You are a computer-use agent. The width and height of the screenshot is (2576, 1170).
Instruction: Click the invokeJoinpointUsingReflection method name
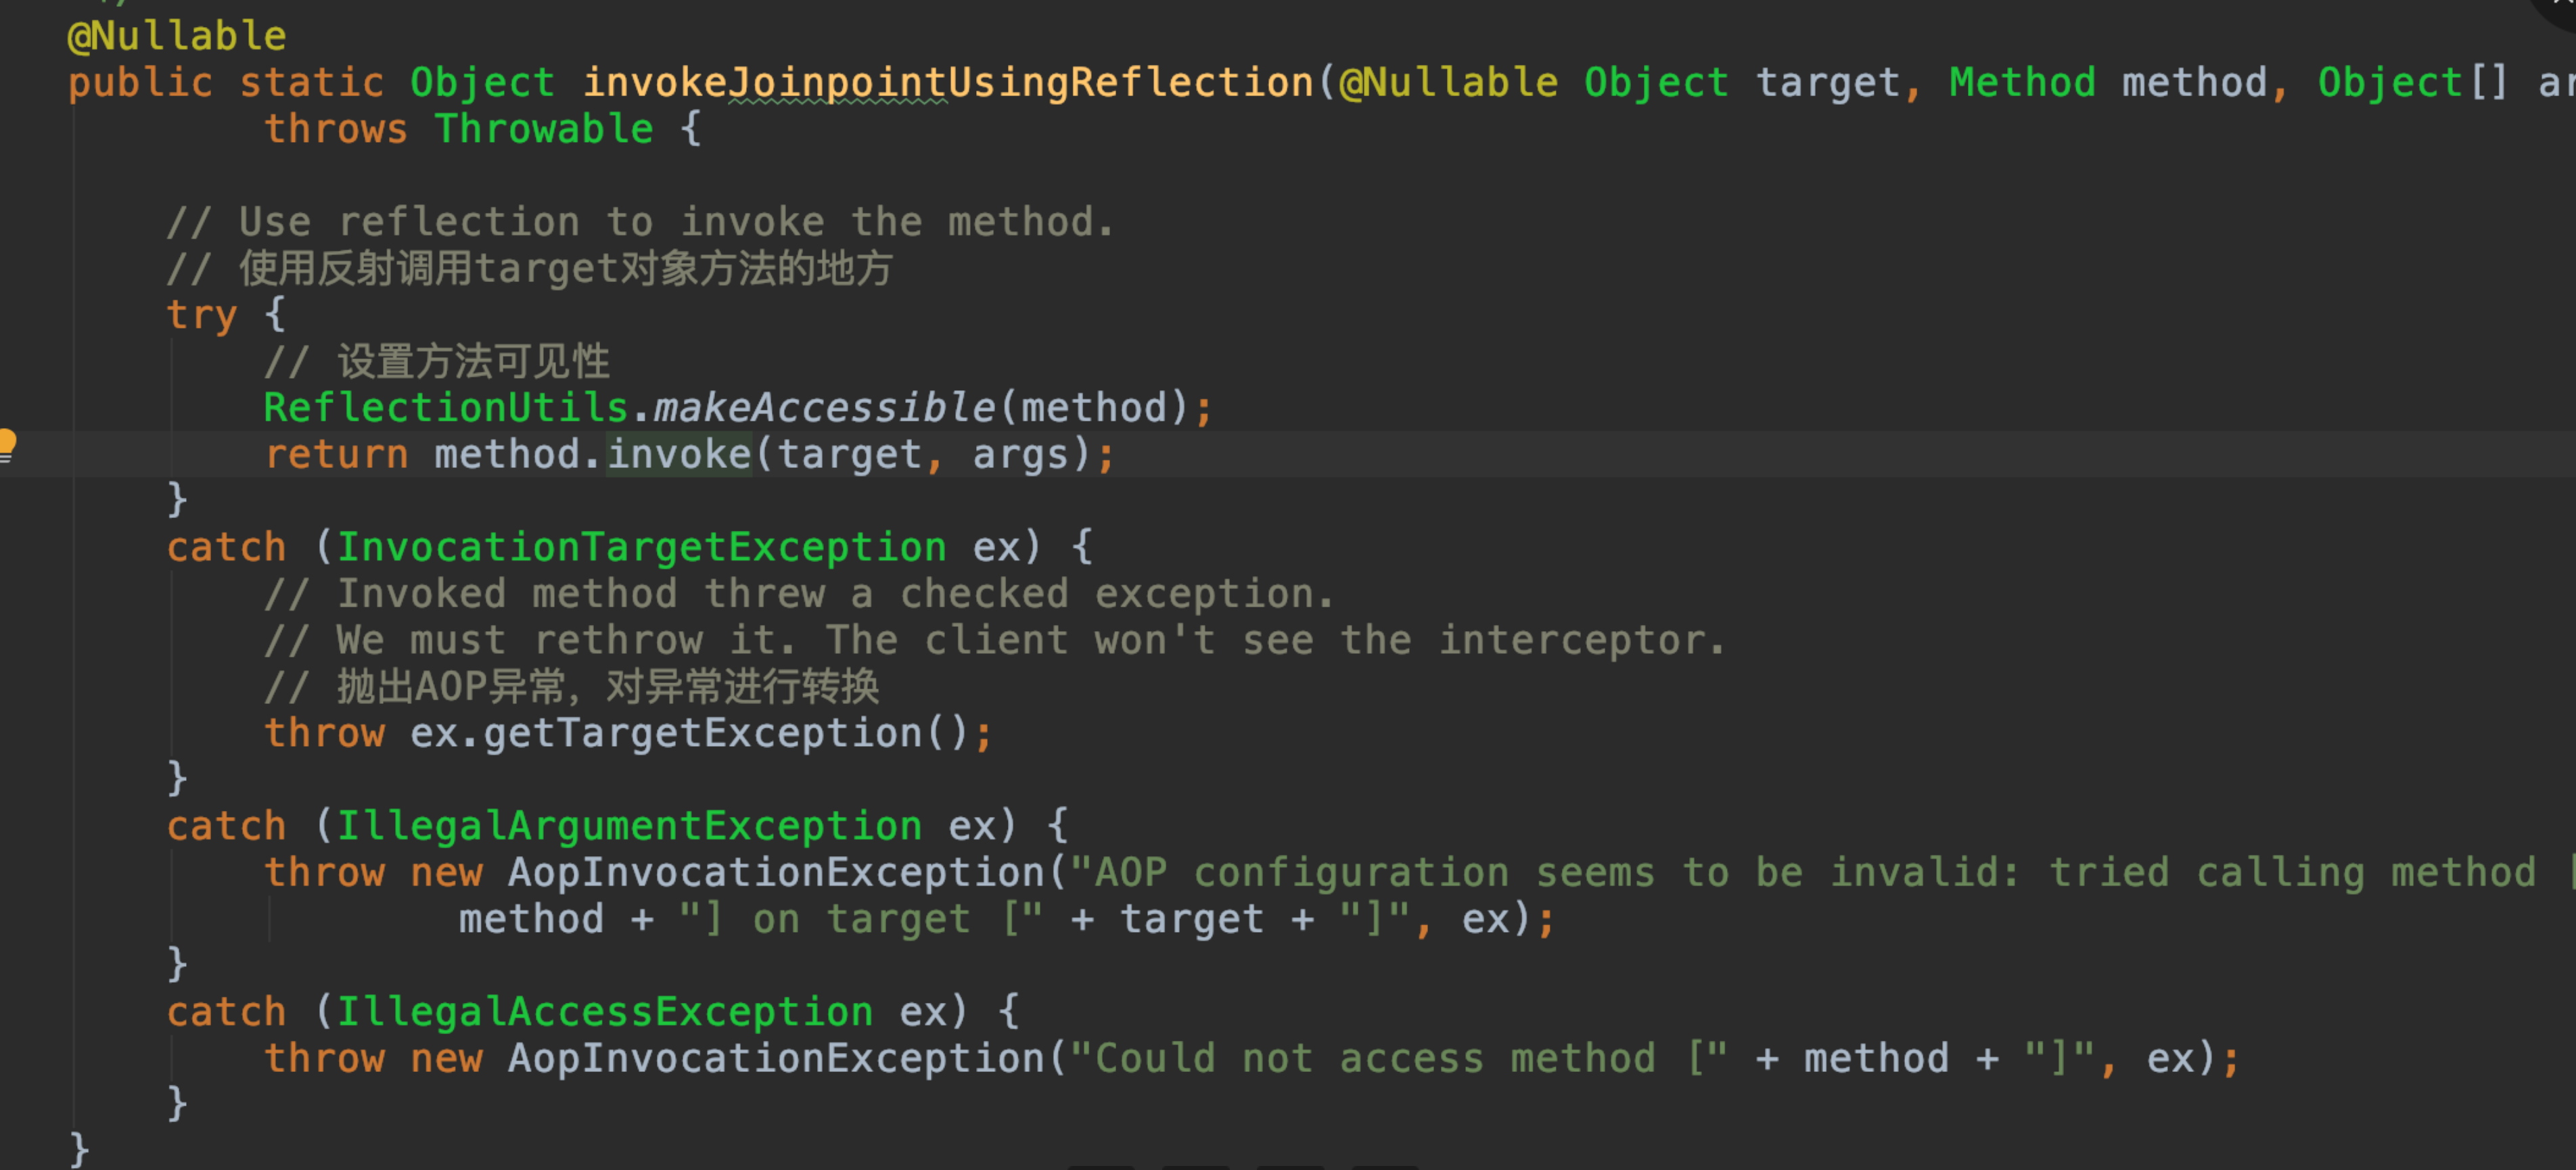pyautogui.click(x=948, y=83)
